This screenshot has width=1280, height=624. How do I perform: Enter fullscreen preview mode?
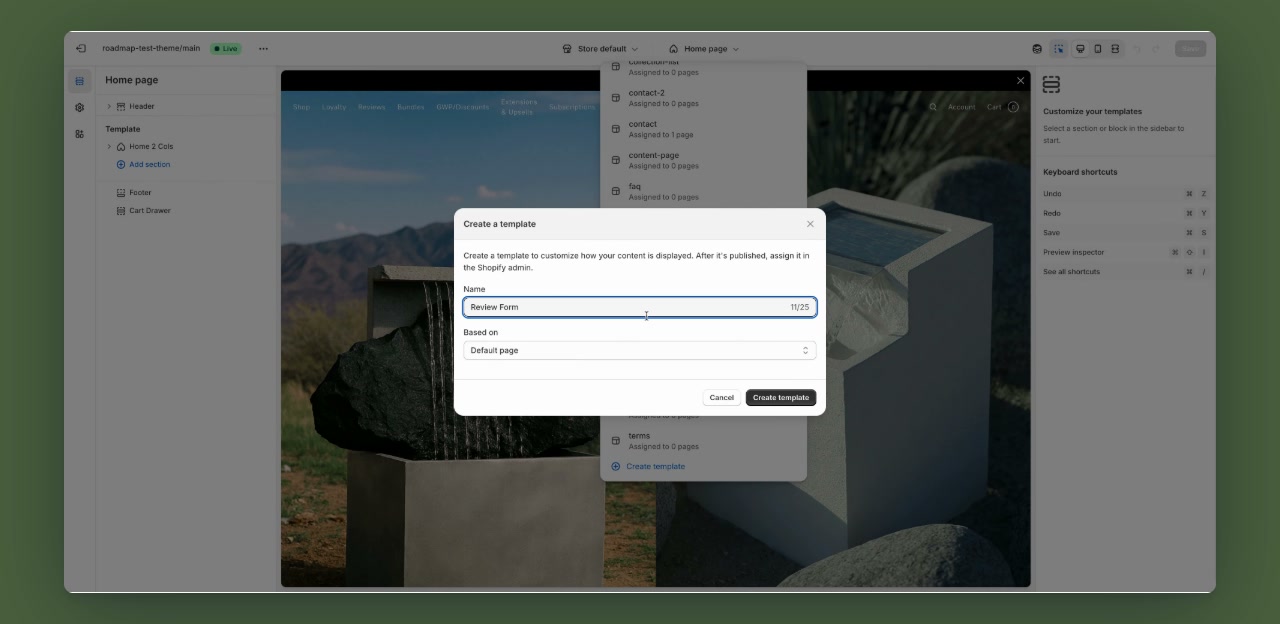1115,48
